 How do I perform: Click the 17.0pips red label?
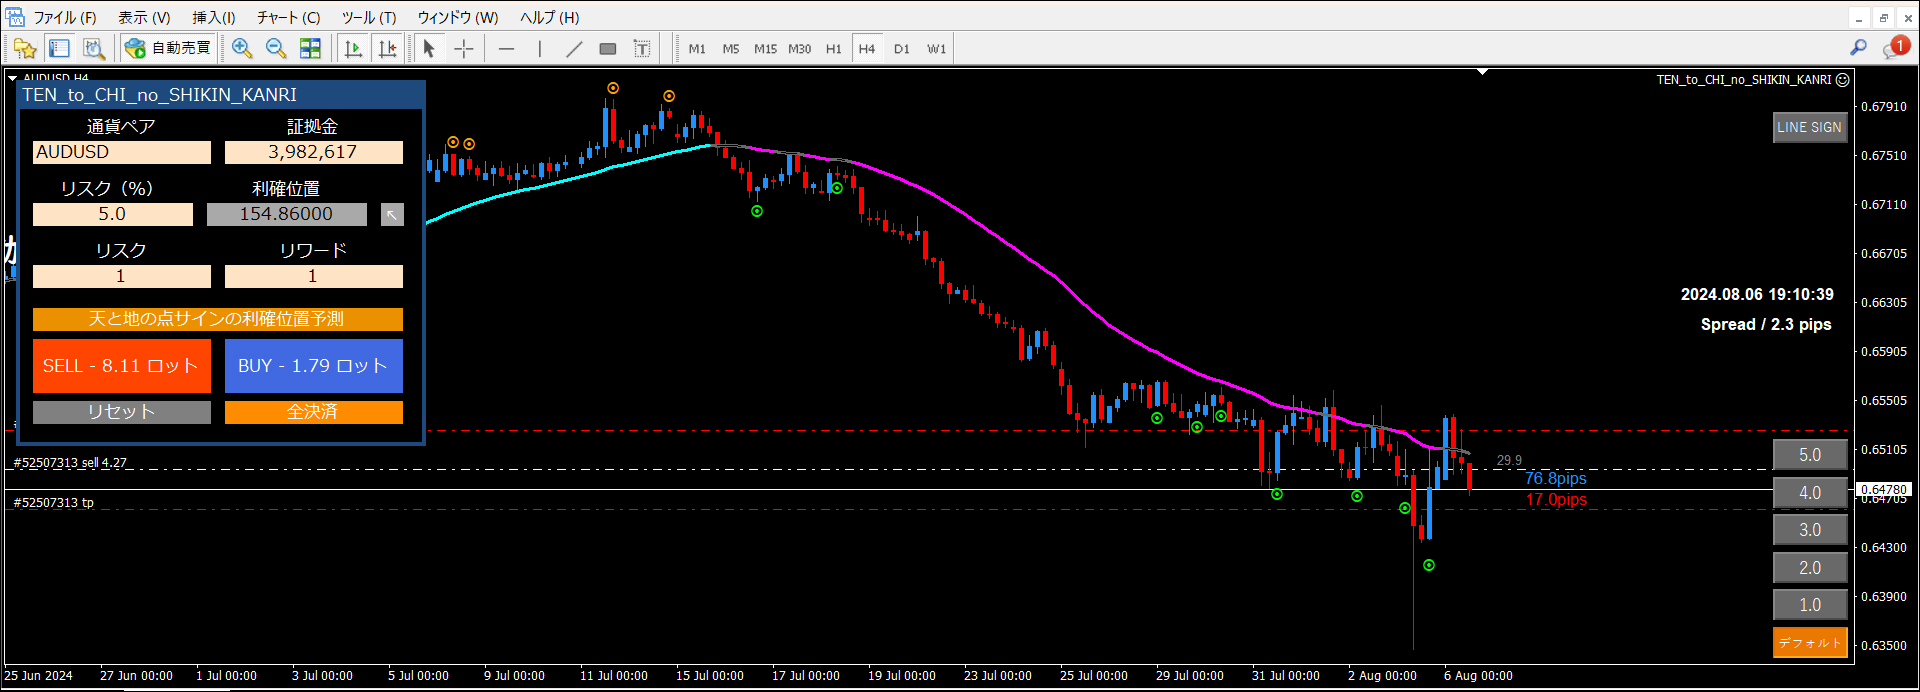[x=1556, y=500]
